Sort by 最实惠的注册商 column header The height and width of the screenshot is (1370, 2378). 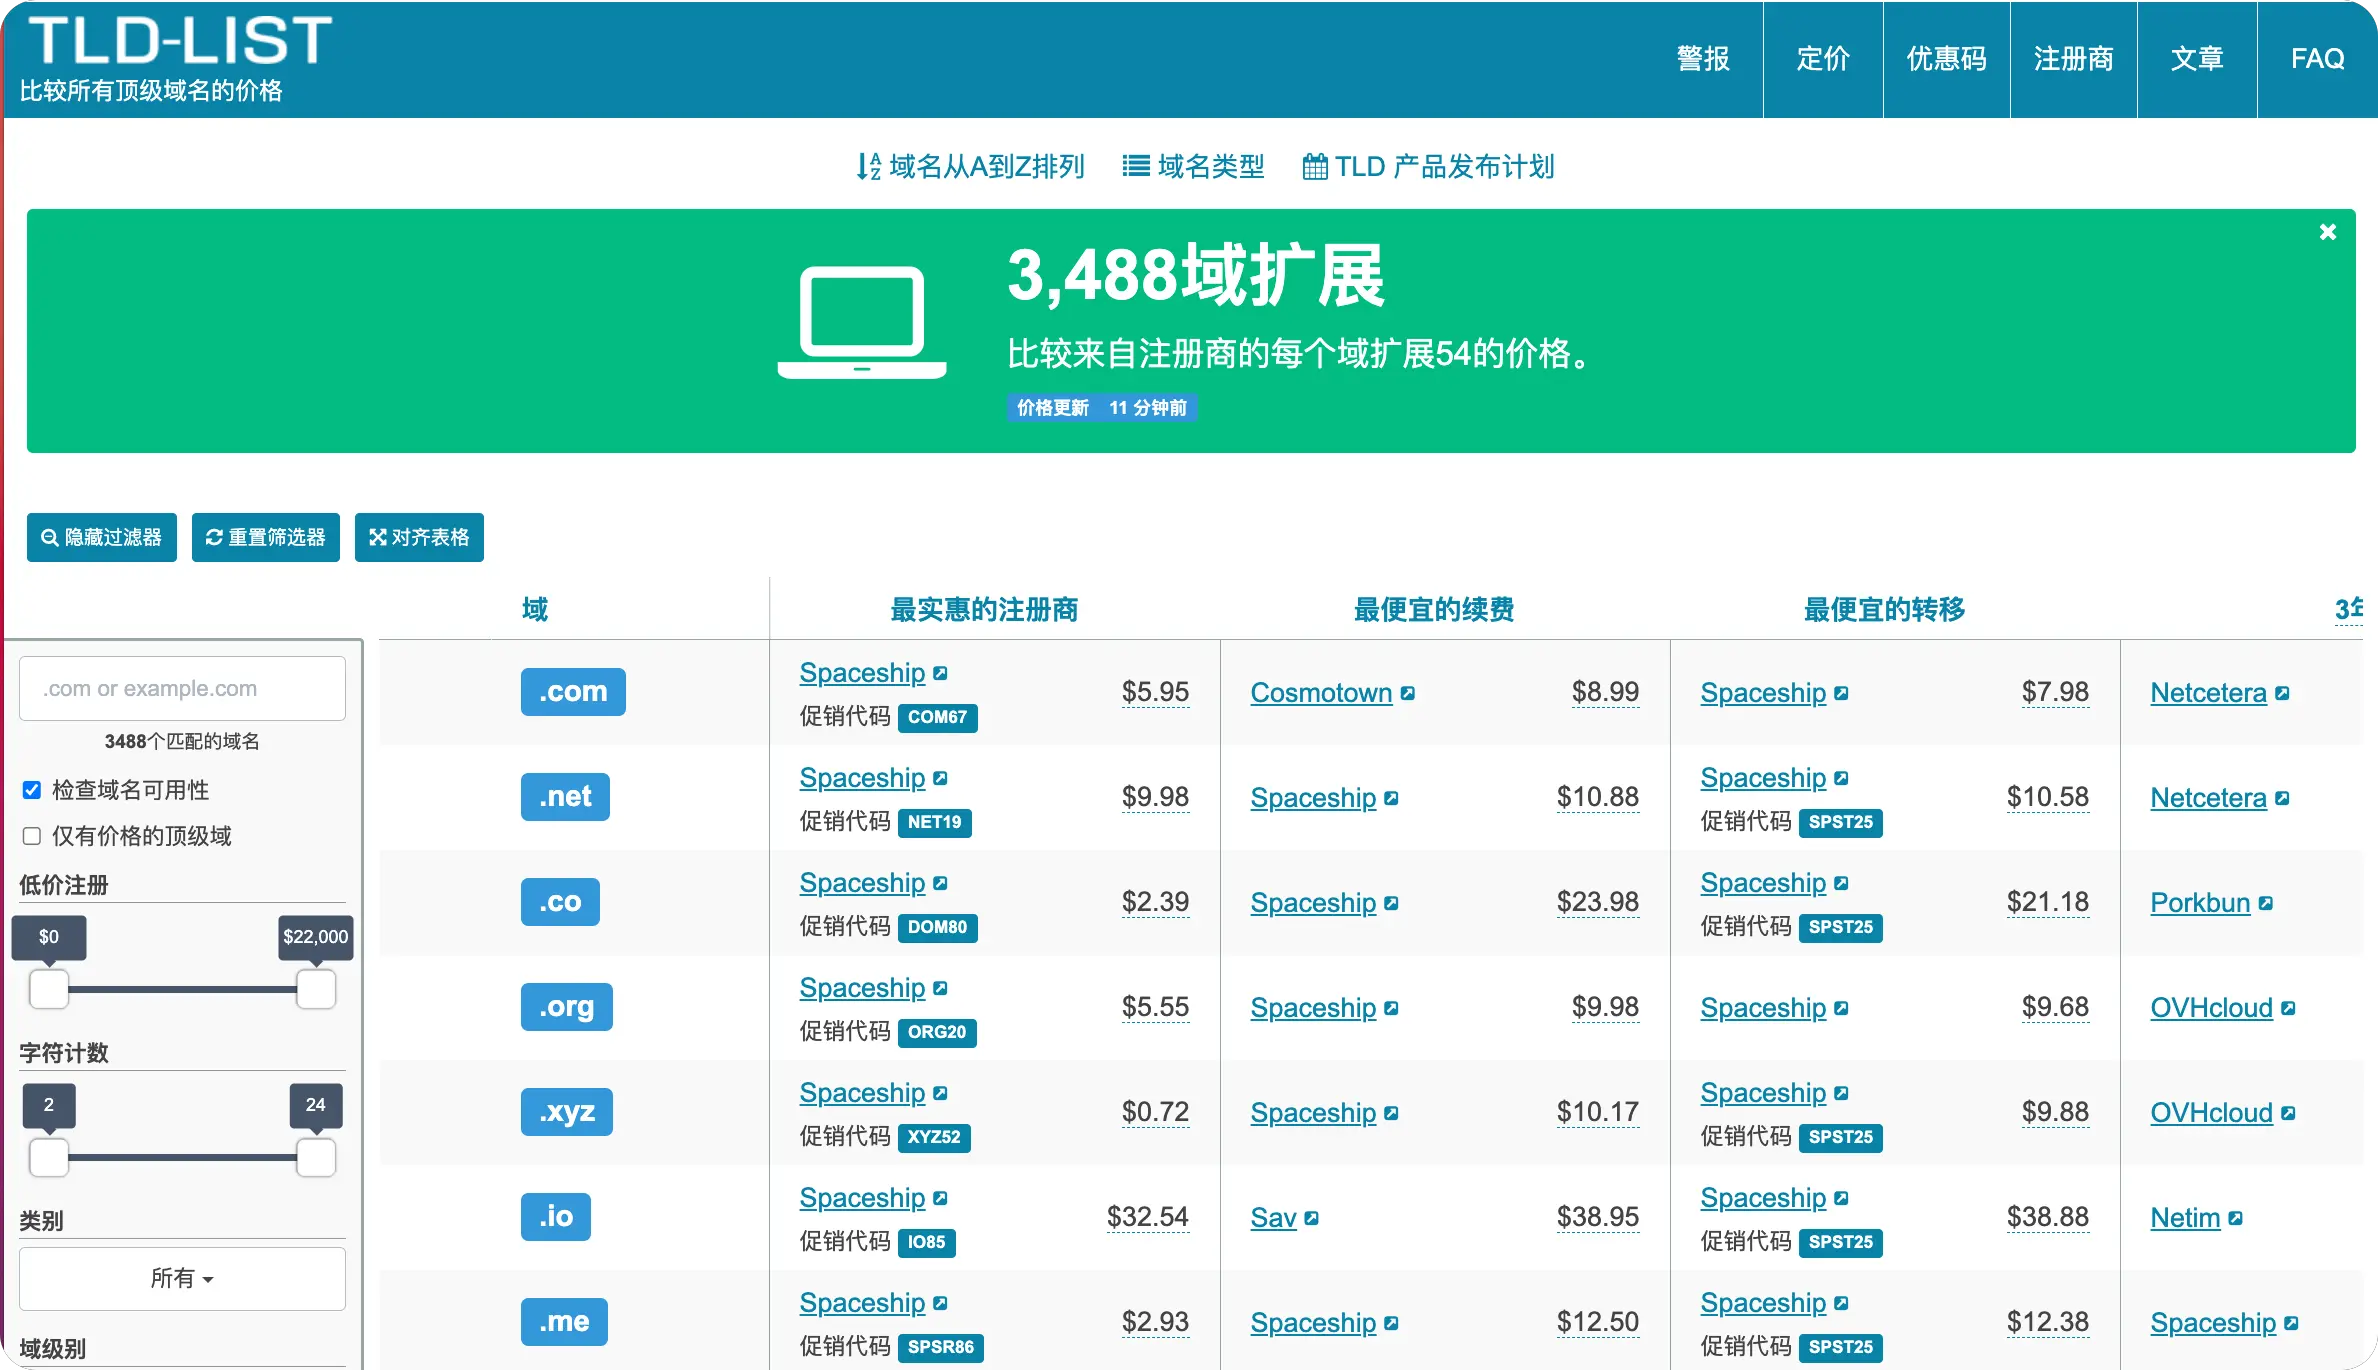(x=984, y=609)
